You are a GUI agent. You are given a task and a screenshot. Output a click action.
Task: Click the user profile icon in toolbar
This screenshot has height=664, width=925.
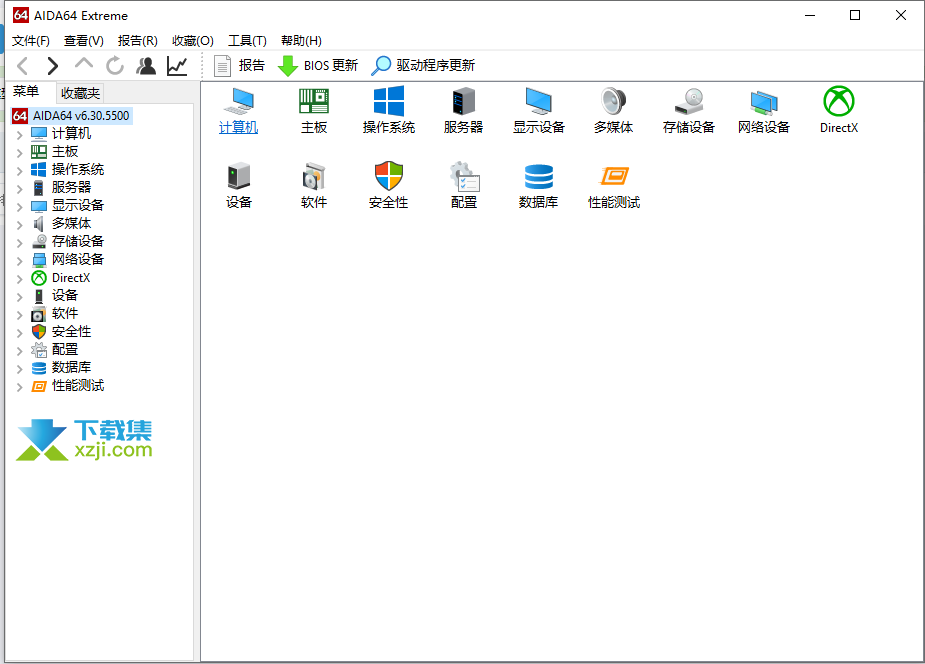pos(146,65)
